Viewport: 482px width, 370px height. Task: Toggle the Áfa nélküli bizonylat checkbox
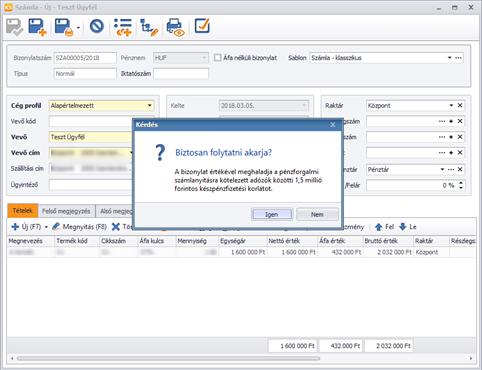pos(218,58)
